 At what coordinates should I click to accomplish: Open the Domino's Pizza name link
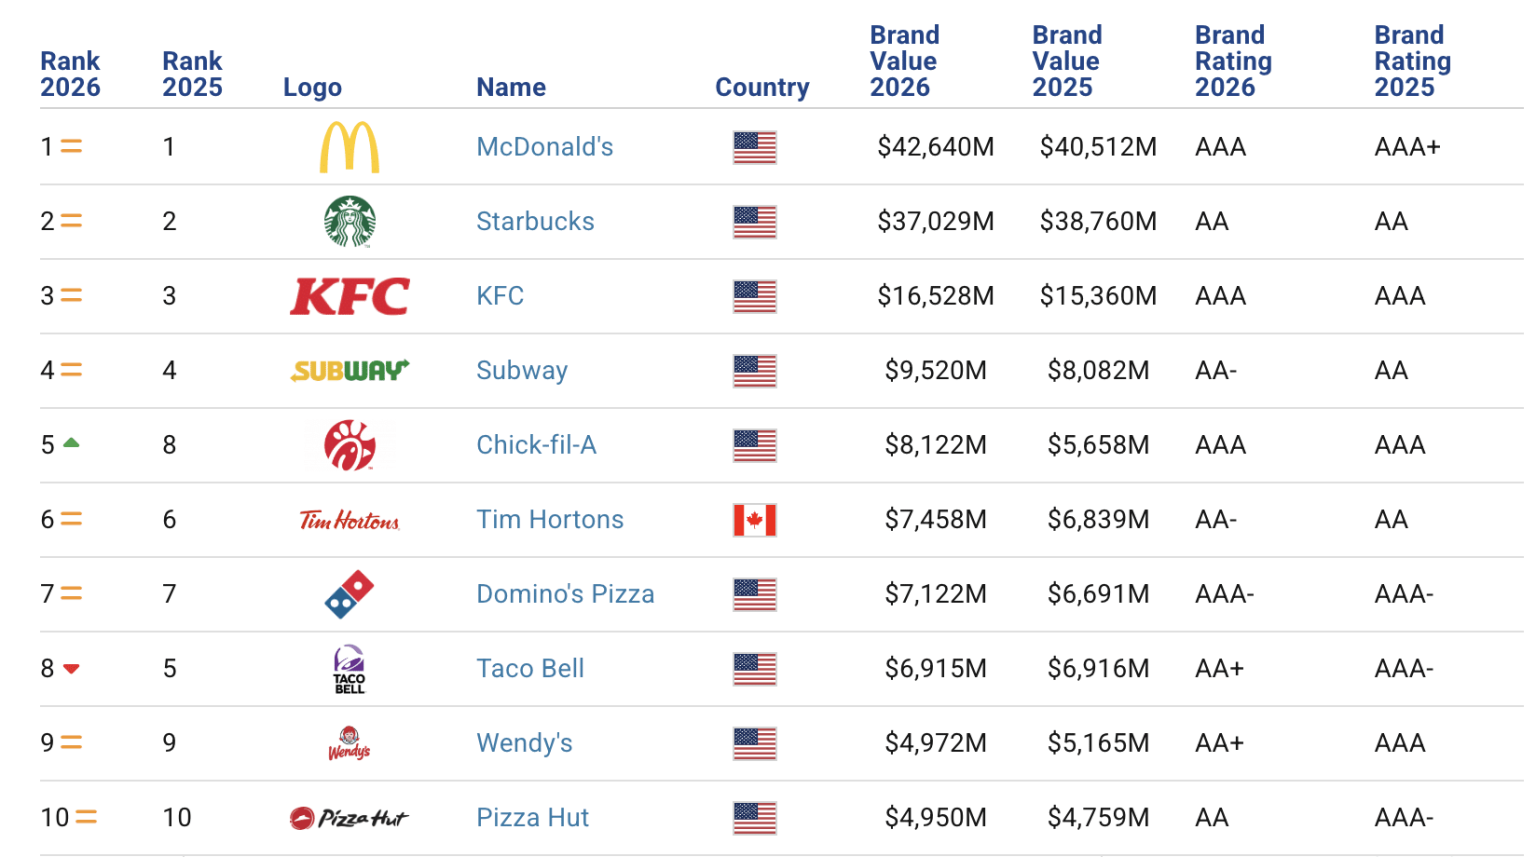click(x=565, y=594)
